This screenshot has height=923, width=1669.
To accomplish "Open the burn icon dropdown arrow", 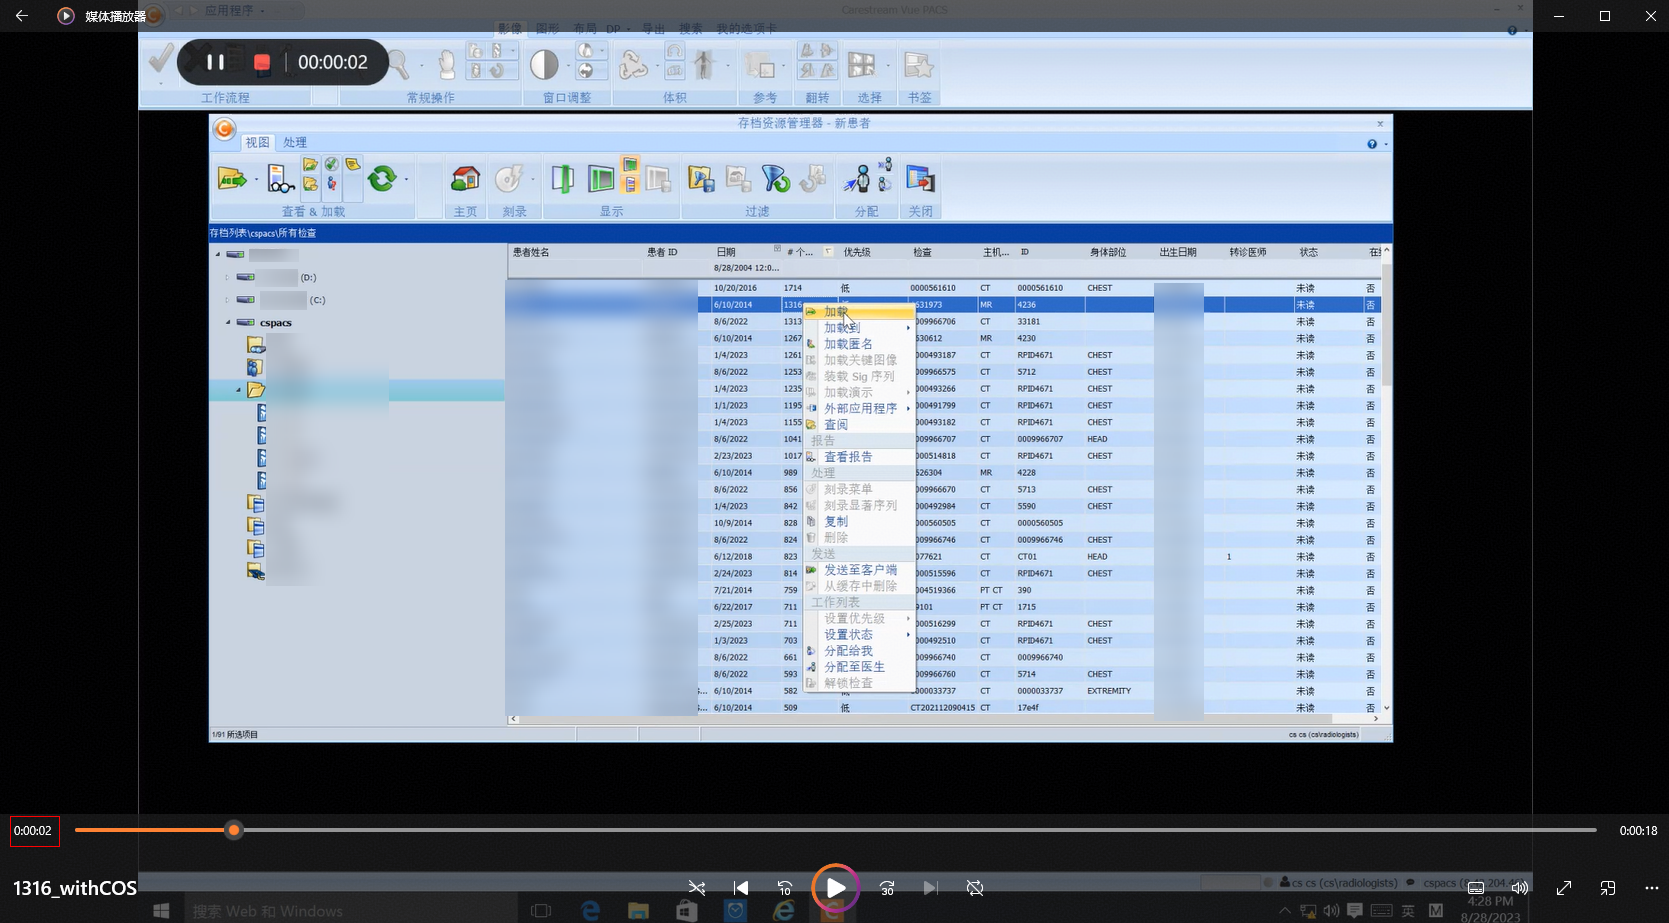I will click(533, 180).
